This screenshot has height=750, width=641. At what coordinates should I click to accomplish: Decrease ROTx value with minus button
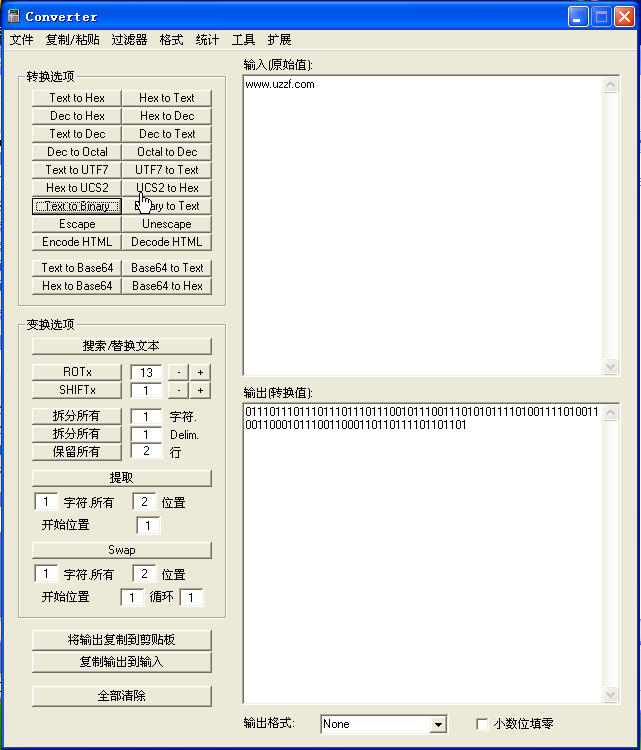point(179,373)
